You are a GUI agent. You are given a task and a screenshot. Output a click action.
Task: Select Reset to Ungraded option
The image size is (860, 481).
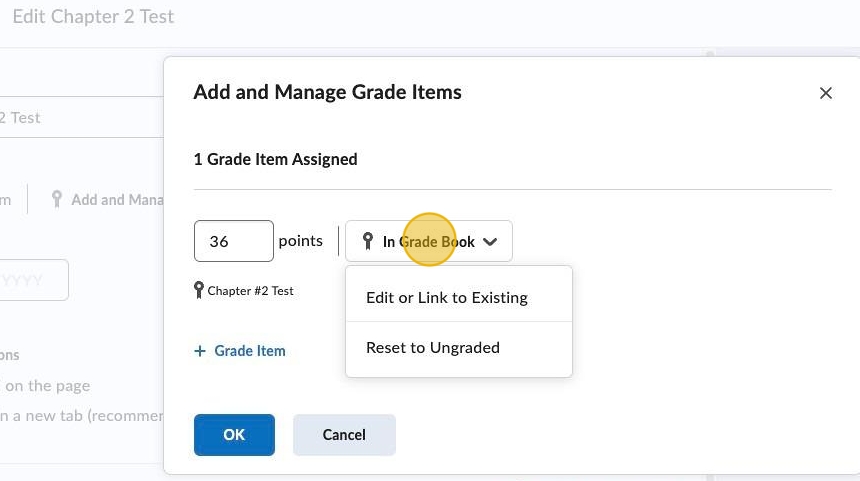click(x=433, y=348)
